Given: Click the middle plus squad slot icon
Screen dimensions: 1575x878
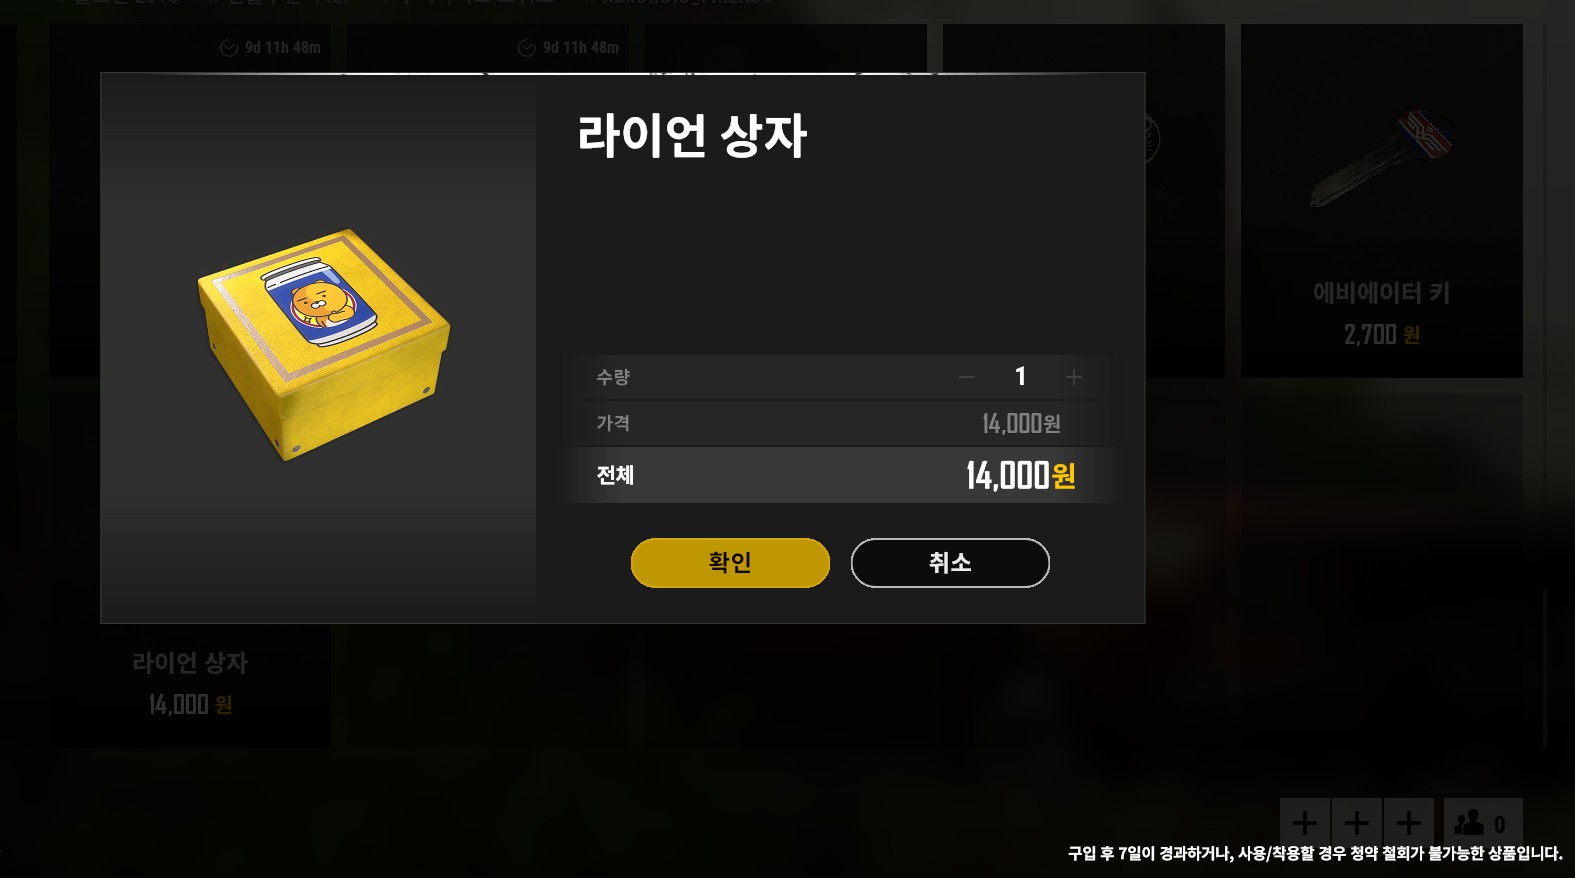Looking at the screenshot, I should 1357,823.
